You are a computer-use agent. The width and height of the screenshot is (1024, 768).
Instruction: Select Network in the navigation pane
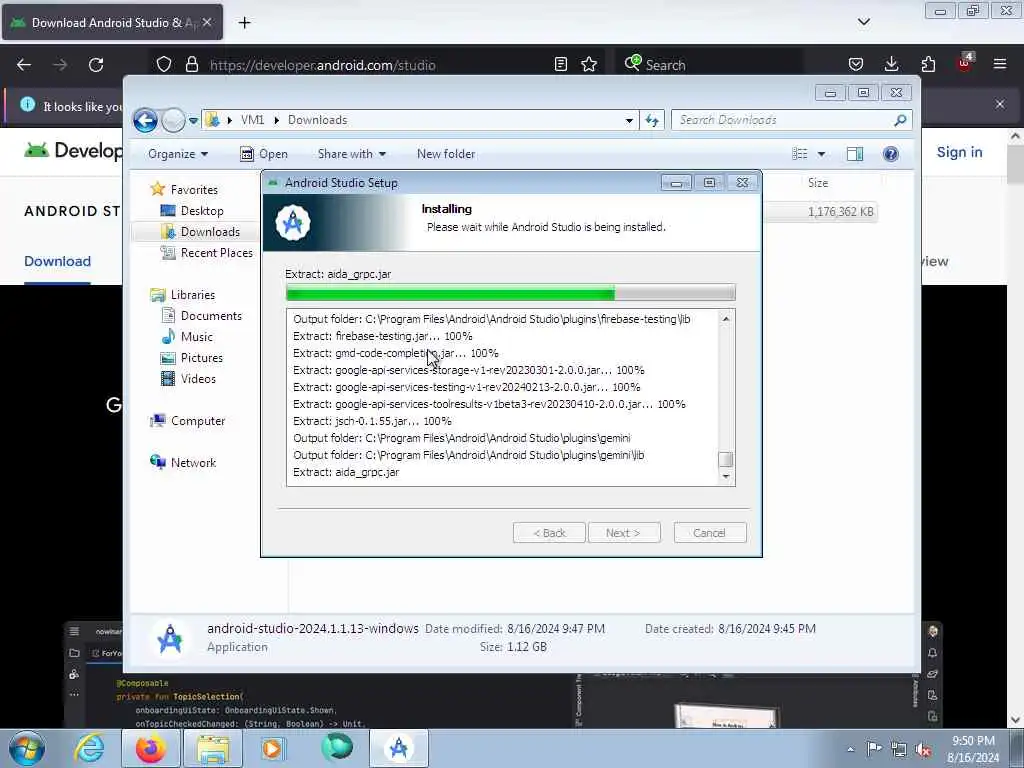193,462
